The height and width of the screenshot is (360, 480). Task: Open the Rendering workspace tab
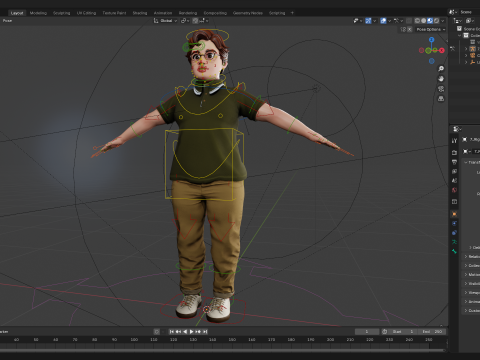(x=188, y=13)
